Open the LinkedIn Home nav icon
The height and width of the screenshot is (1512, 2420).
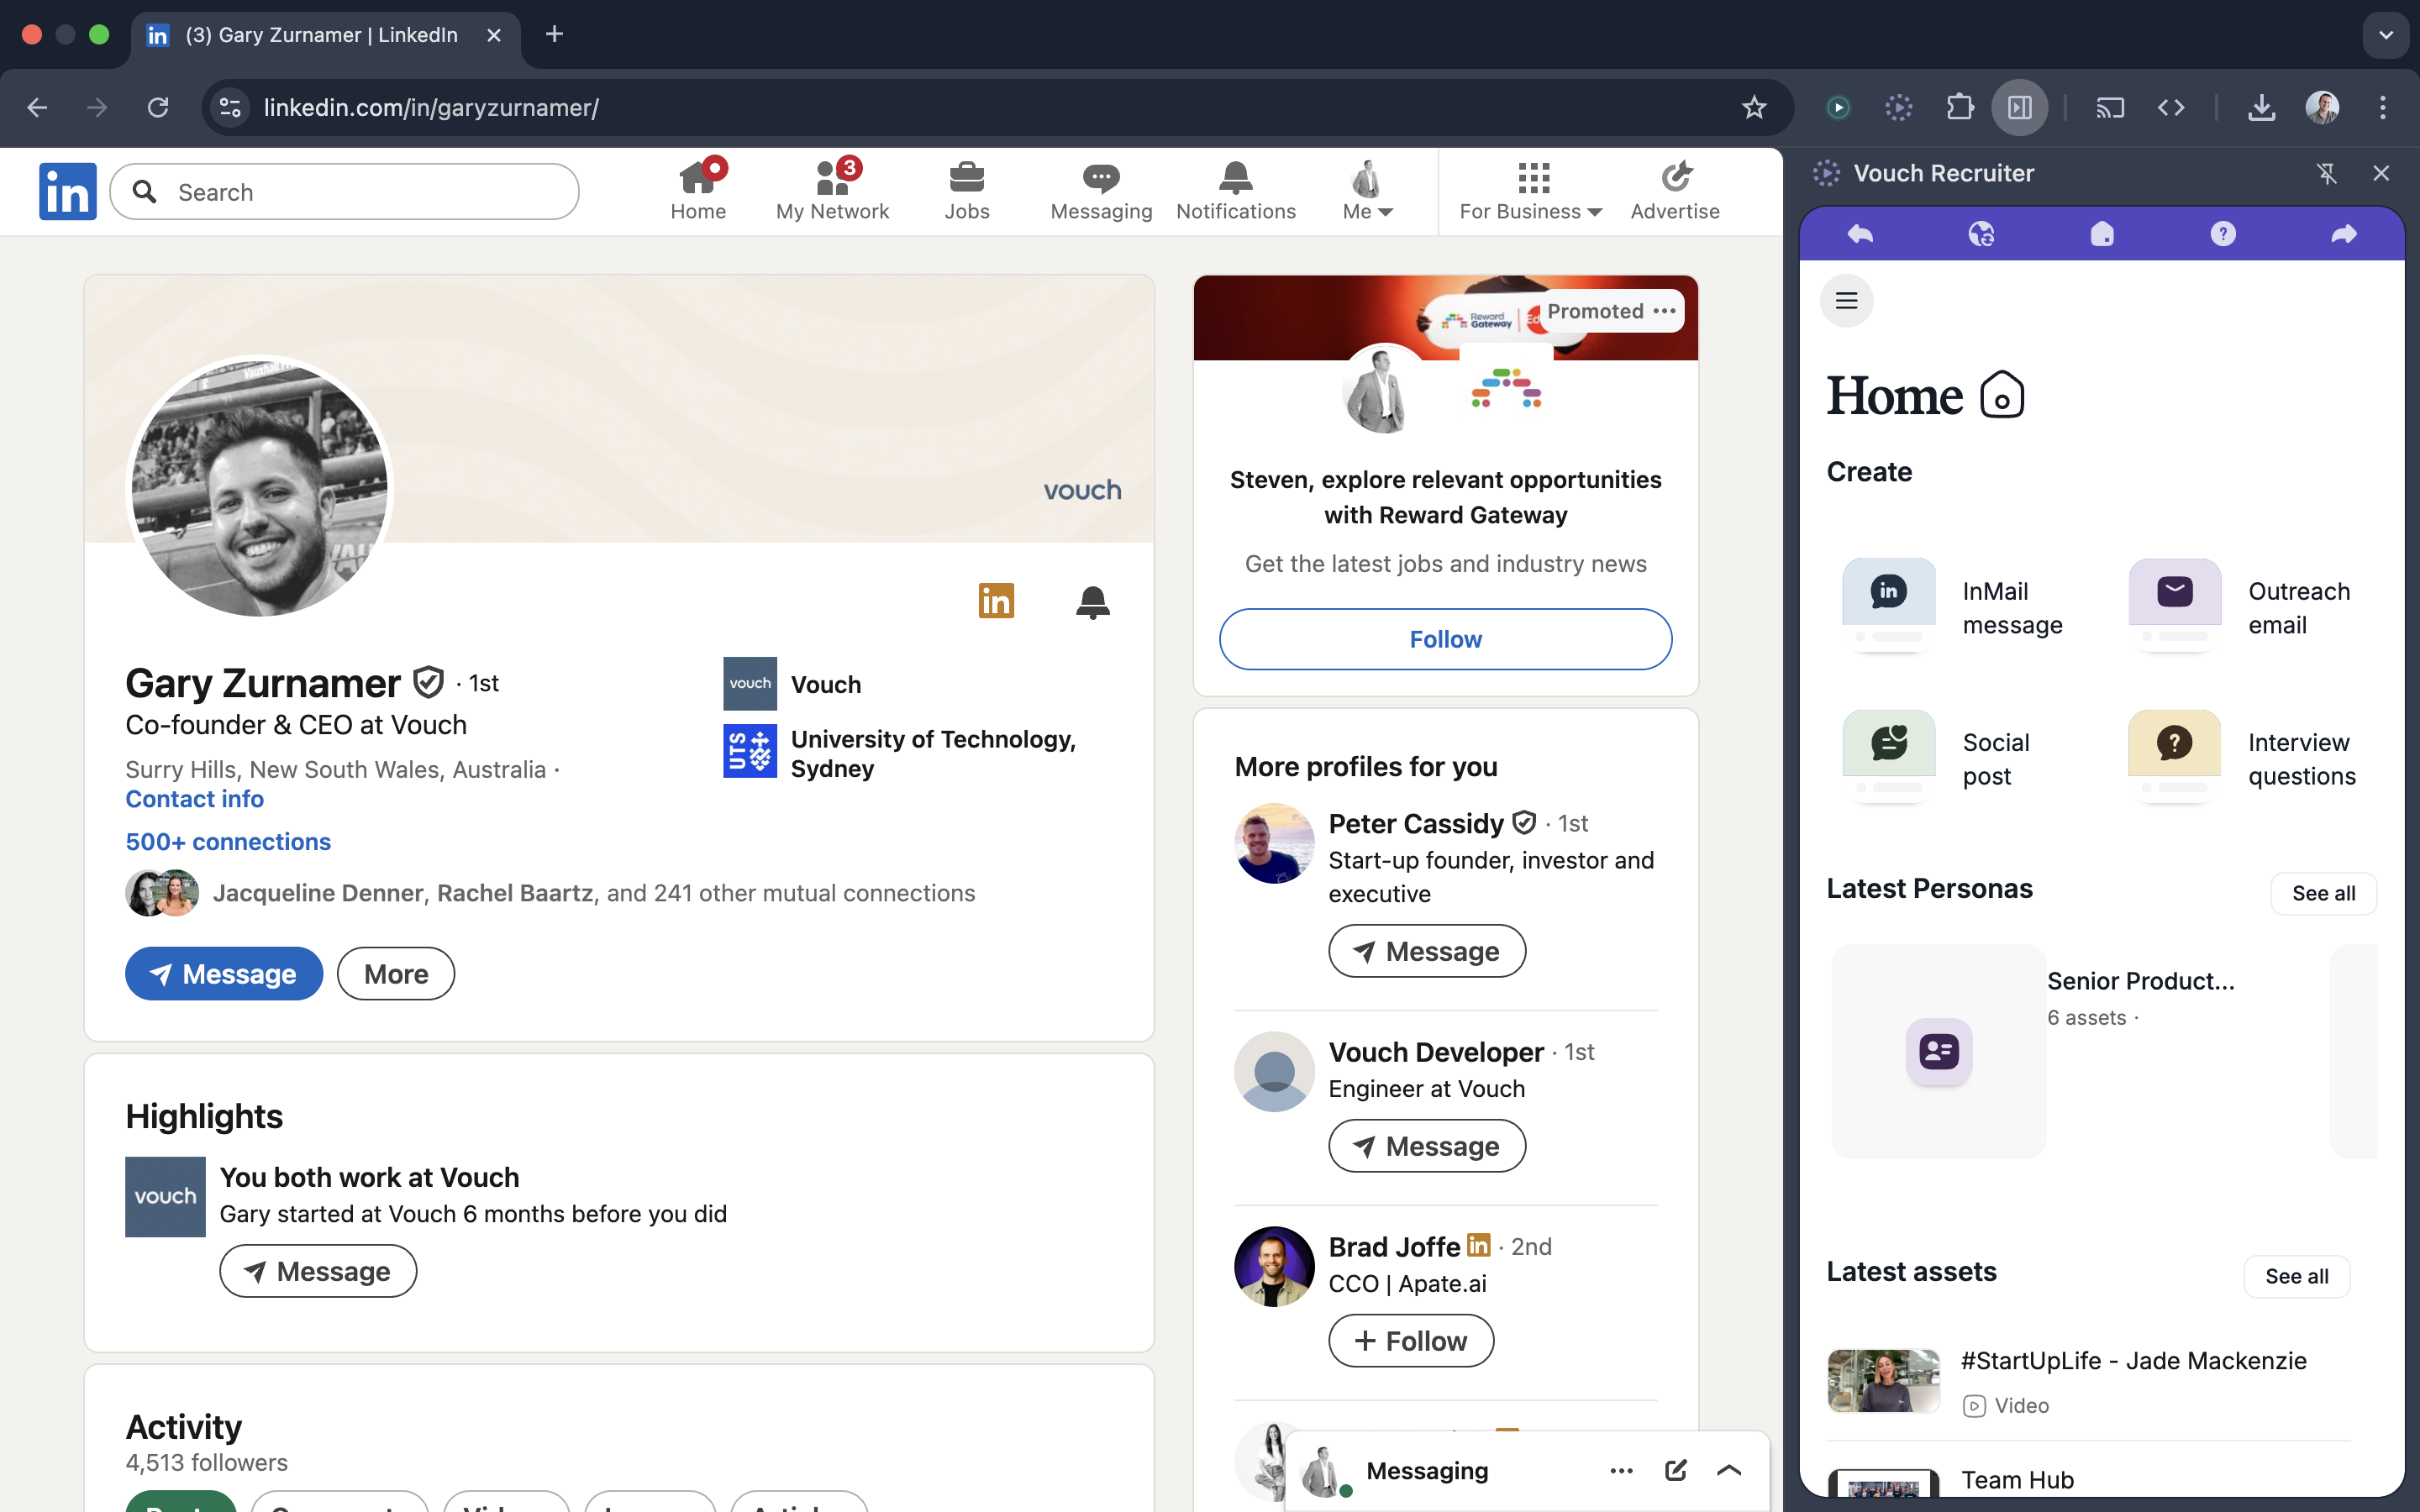[698, 191]
